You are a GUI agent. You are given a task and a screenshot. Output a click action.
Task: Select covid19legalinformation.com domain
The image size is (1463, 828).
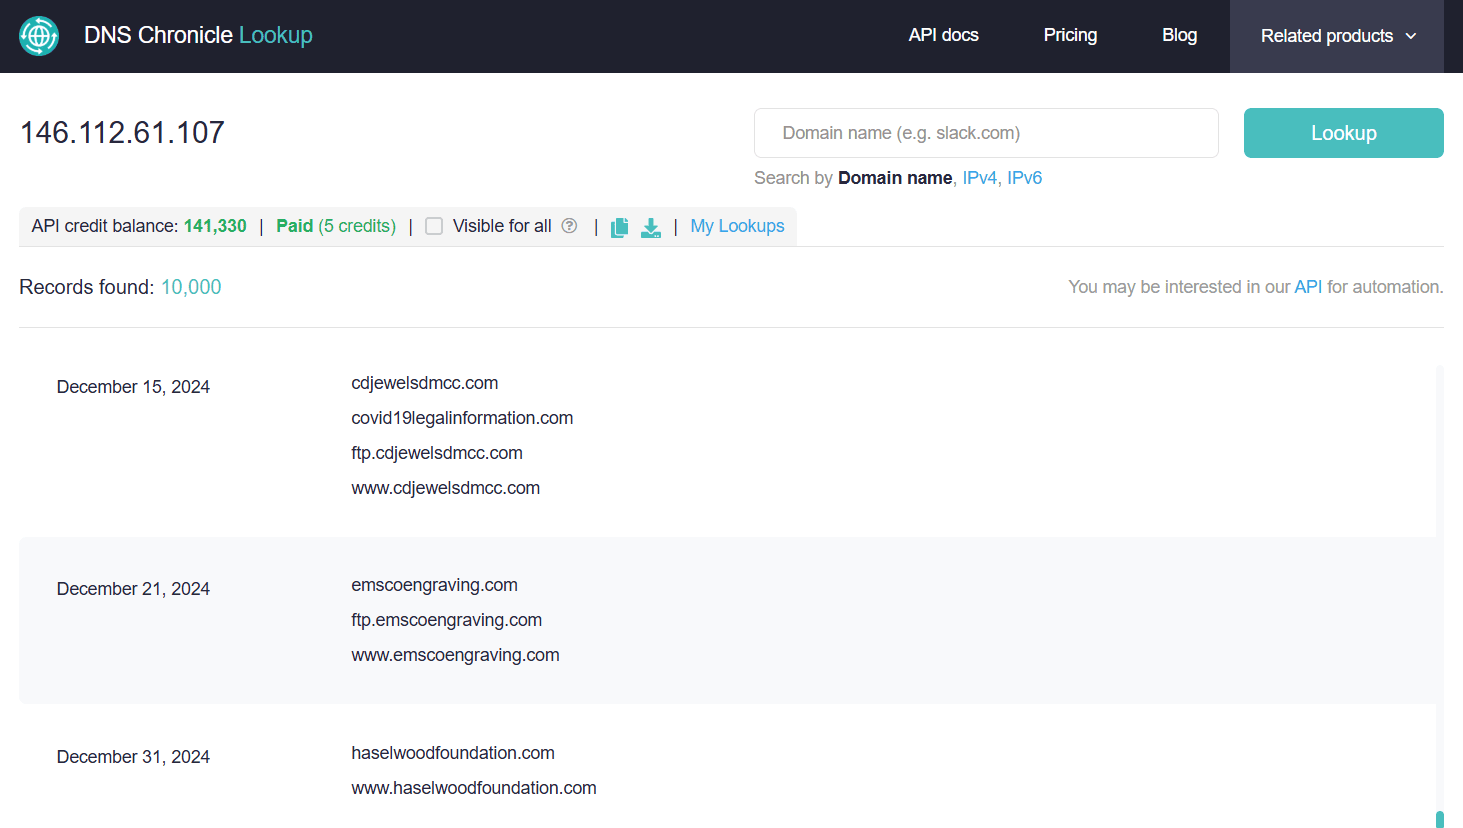tap(462, 418)
